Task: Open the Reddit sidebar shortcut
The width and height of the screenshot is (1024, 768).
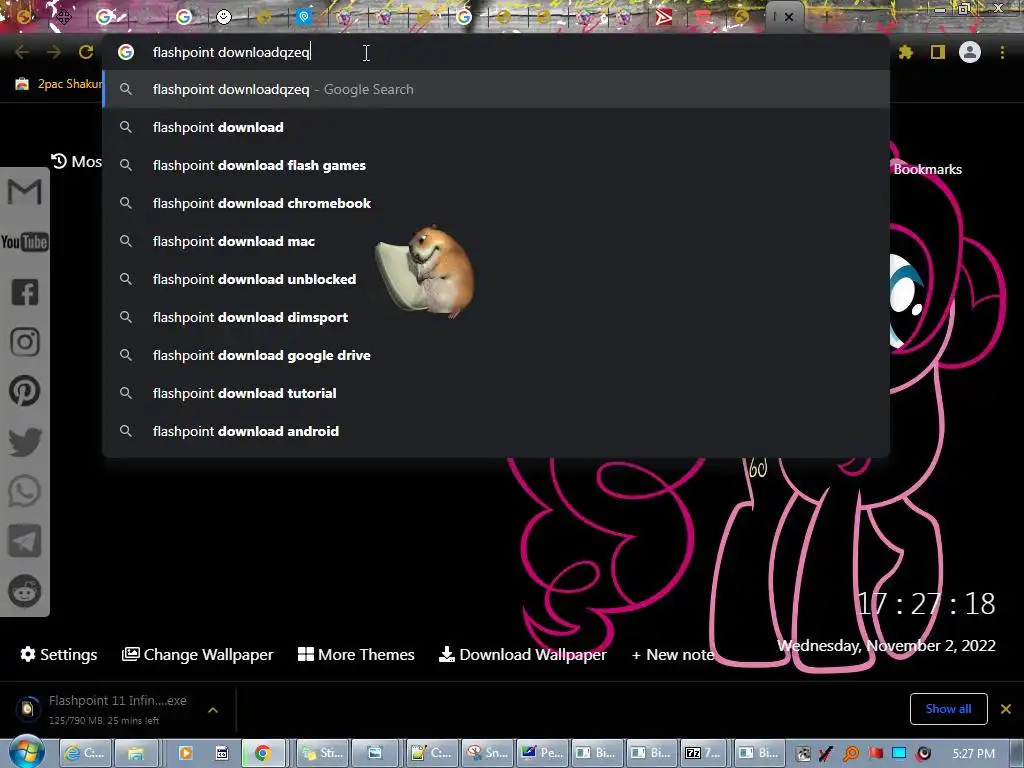Action: pos(25,591)
